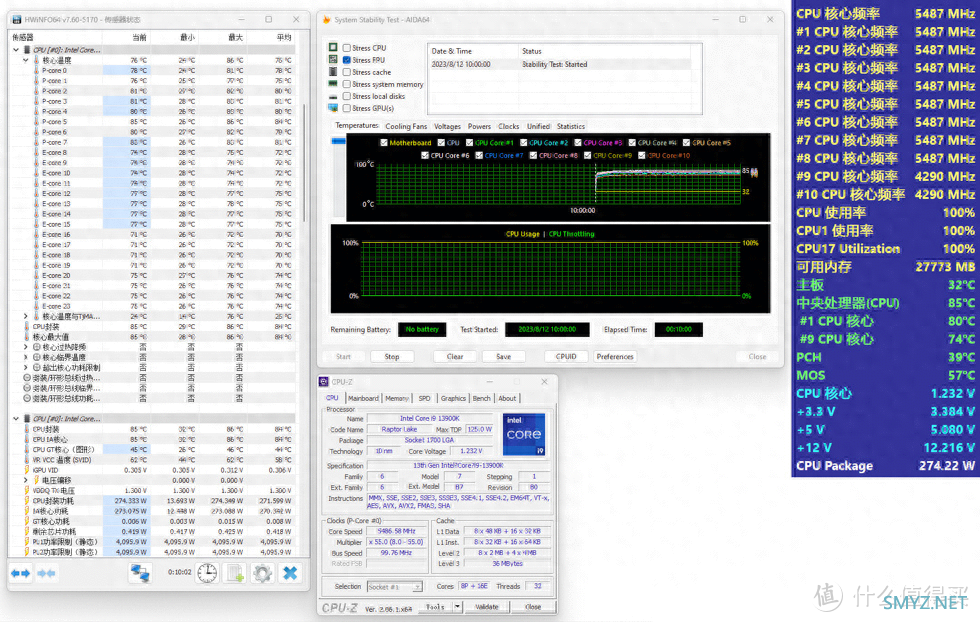Uncheck the CPU Core #10 graph checkbox
The height and width of the screenshot is (622, 980).
coord(642,155)
